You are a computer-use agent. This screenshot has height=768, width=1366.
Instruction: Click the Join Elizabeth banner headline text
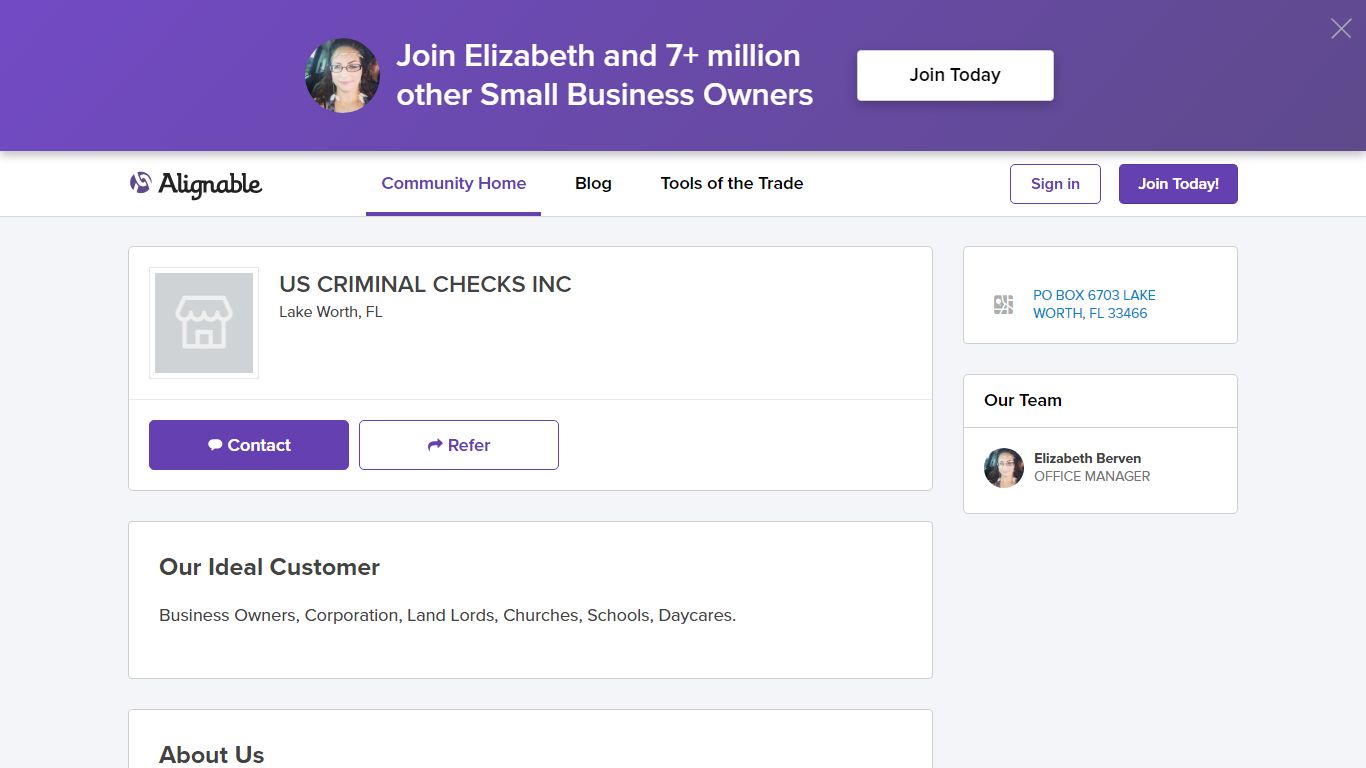point(604,75)
